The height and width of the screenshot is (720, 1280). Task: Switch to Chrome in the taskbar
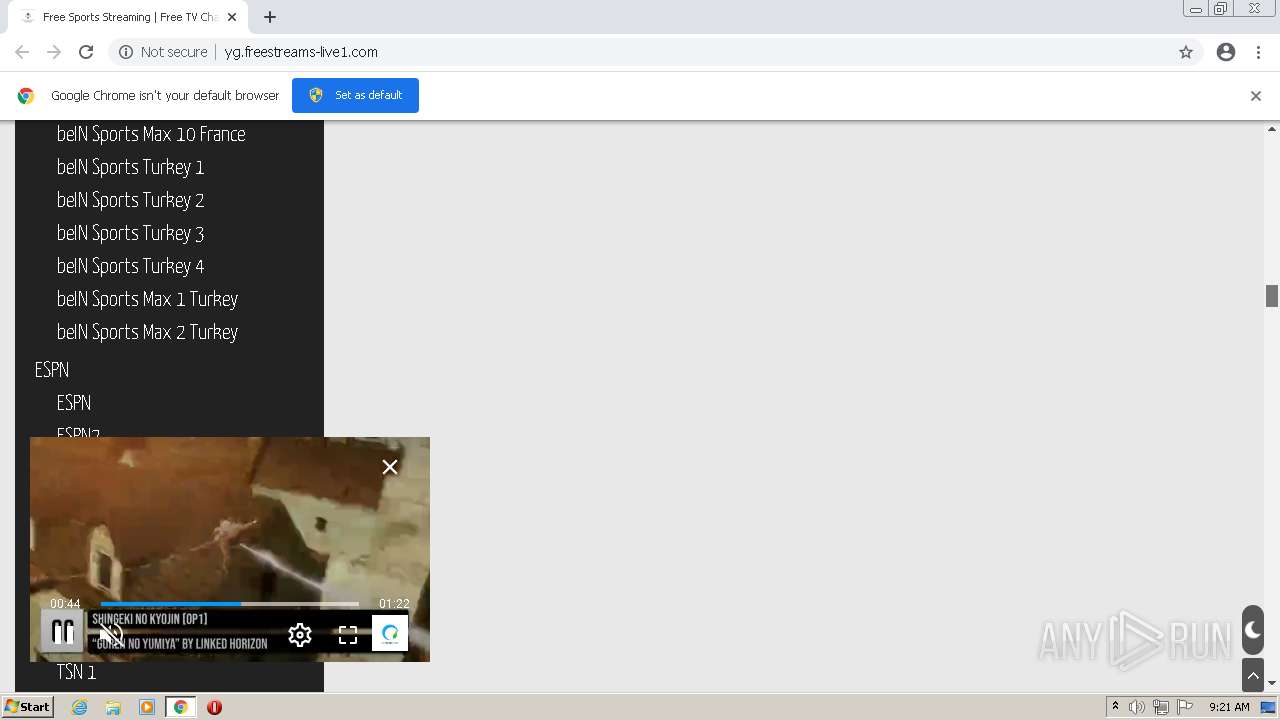pos(181,707)
